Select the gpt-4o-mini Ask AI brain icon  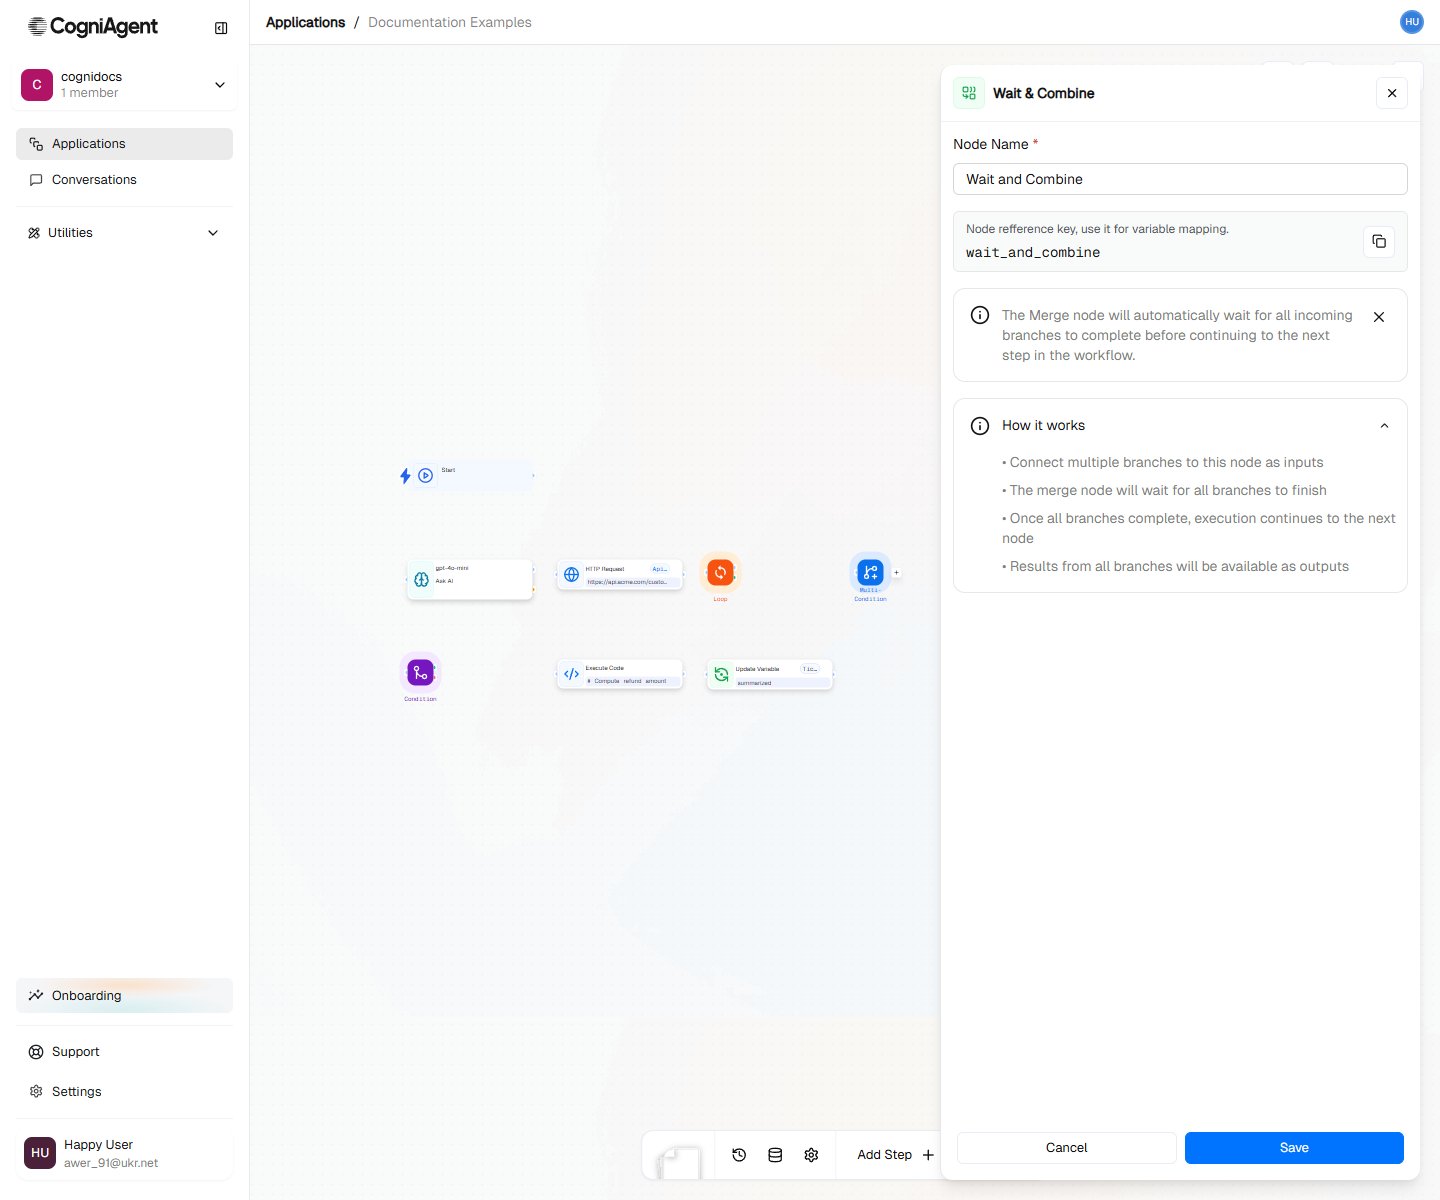click(x=421, y=580)
